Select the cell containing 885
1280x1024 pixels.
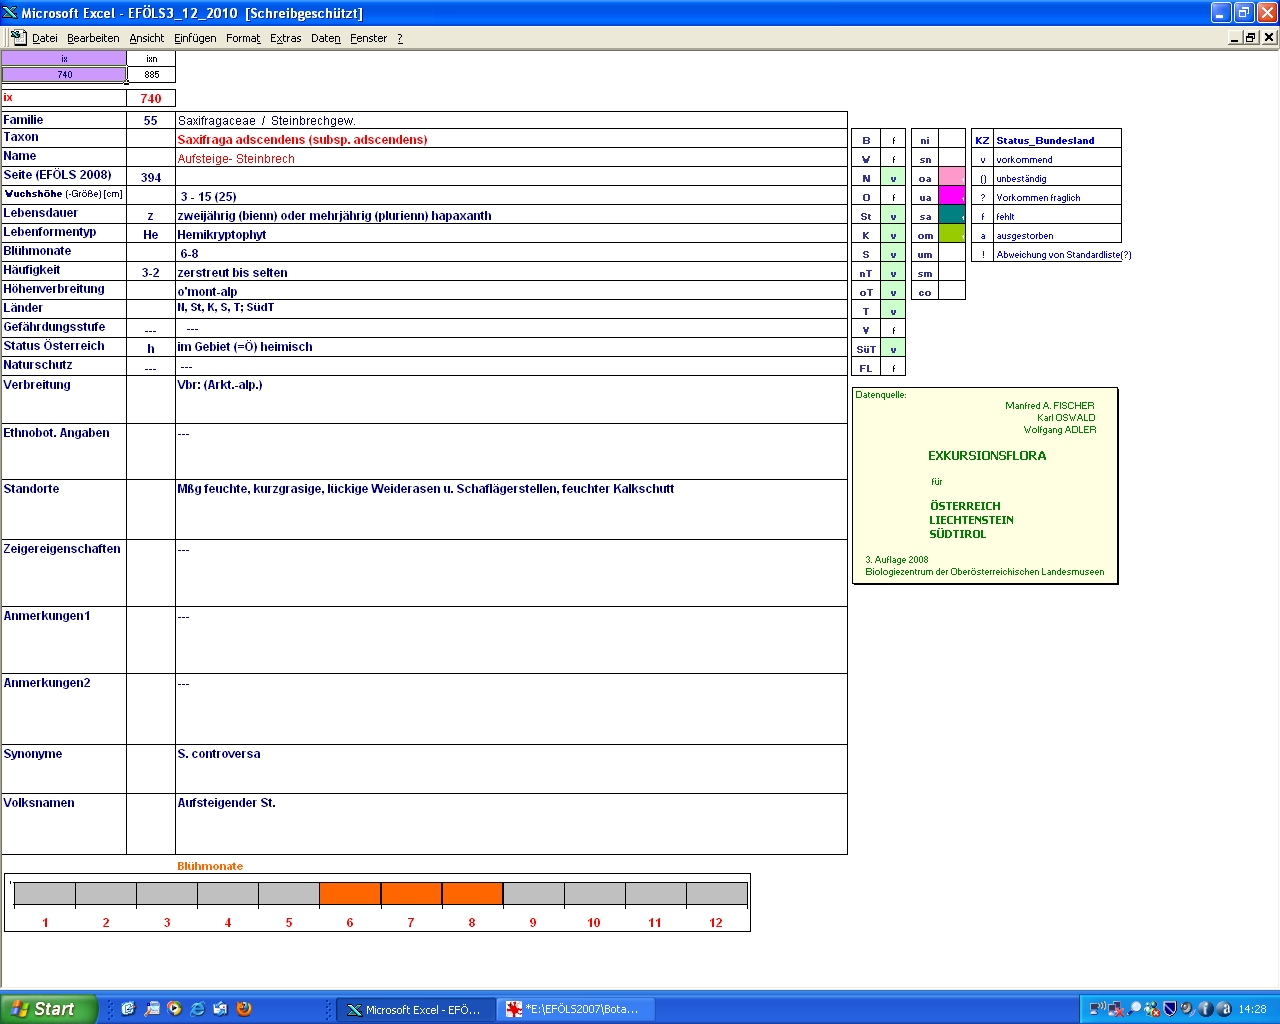click(x=151, y=74)
